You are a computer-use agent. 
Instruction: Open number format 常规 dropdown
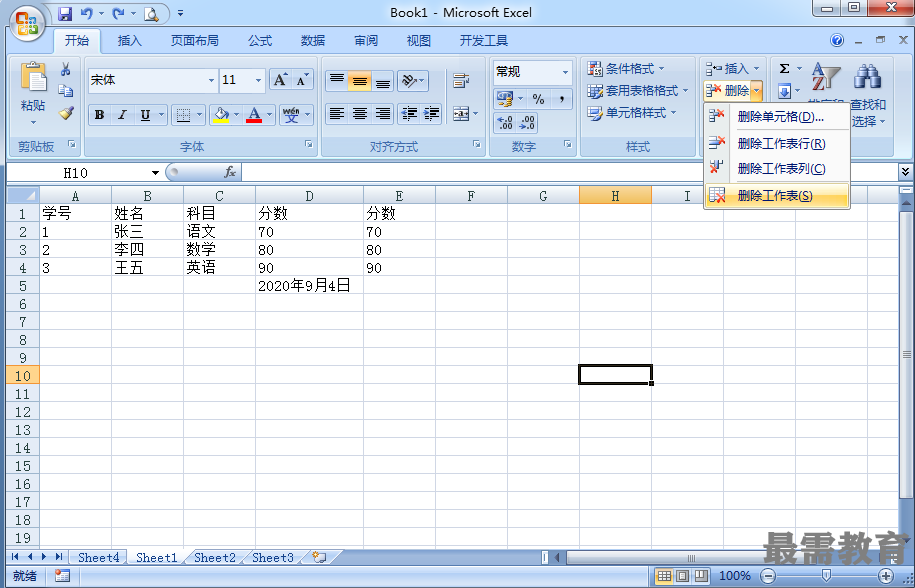tap(565, 72)
